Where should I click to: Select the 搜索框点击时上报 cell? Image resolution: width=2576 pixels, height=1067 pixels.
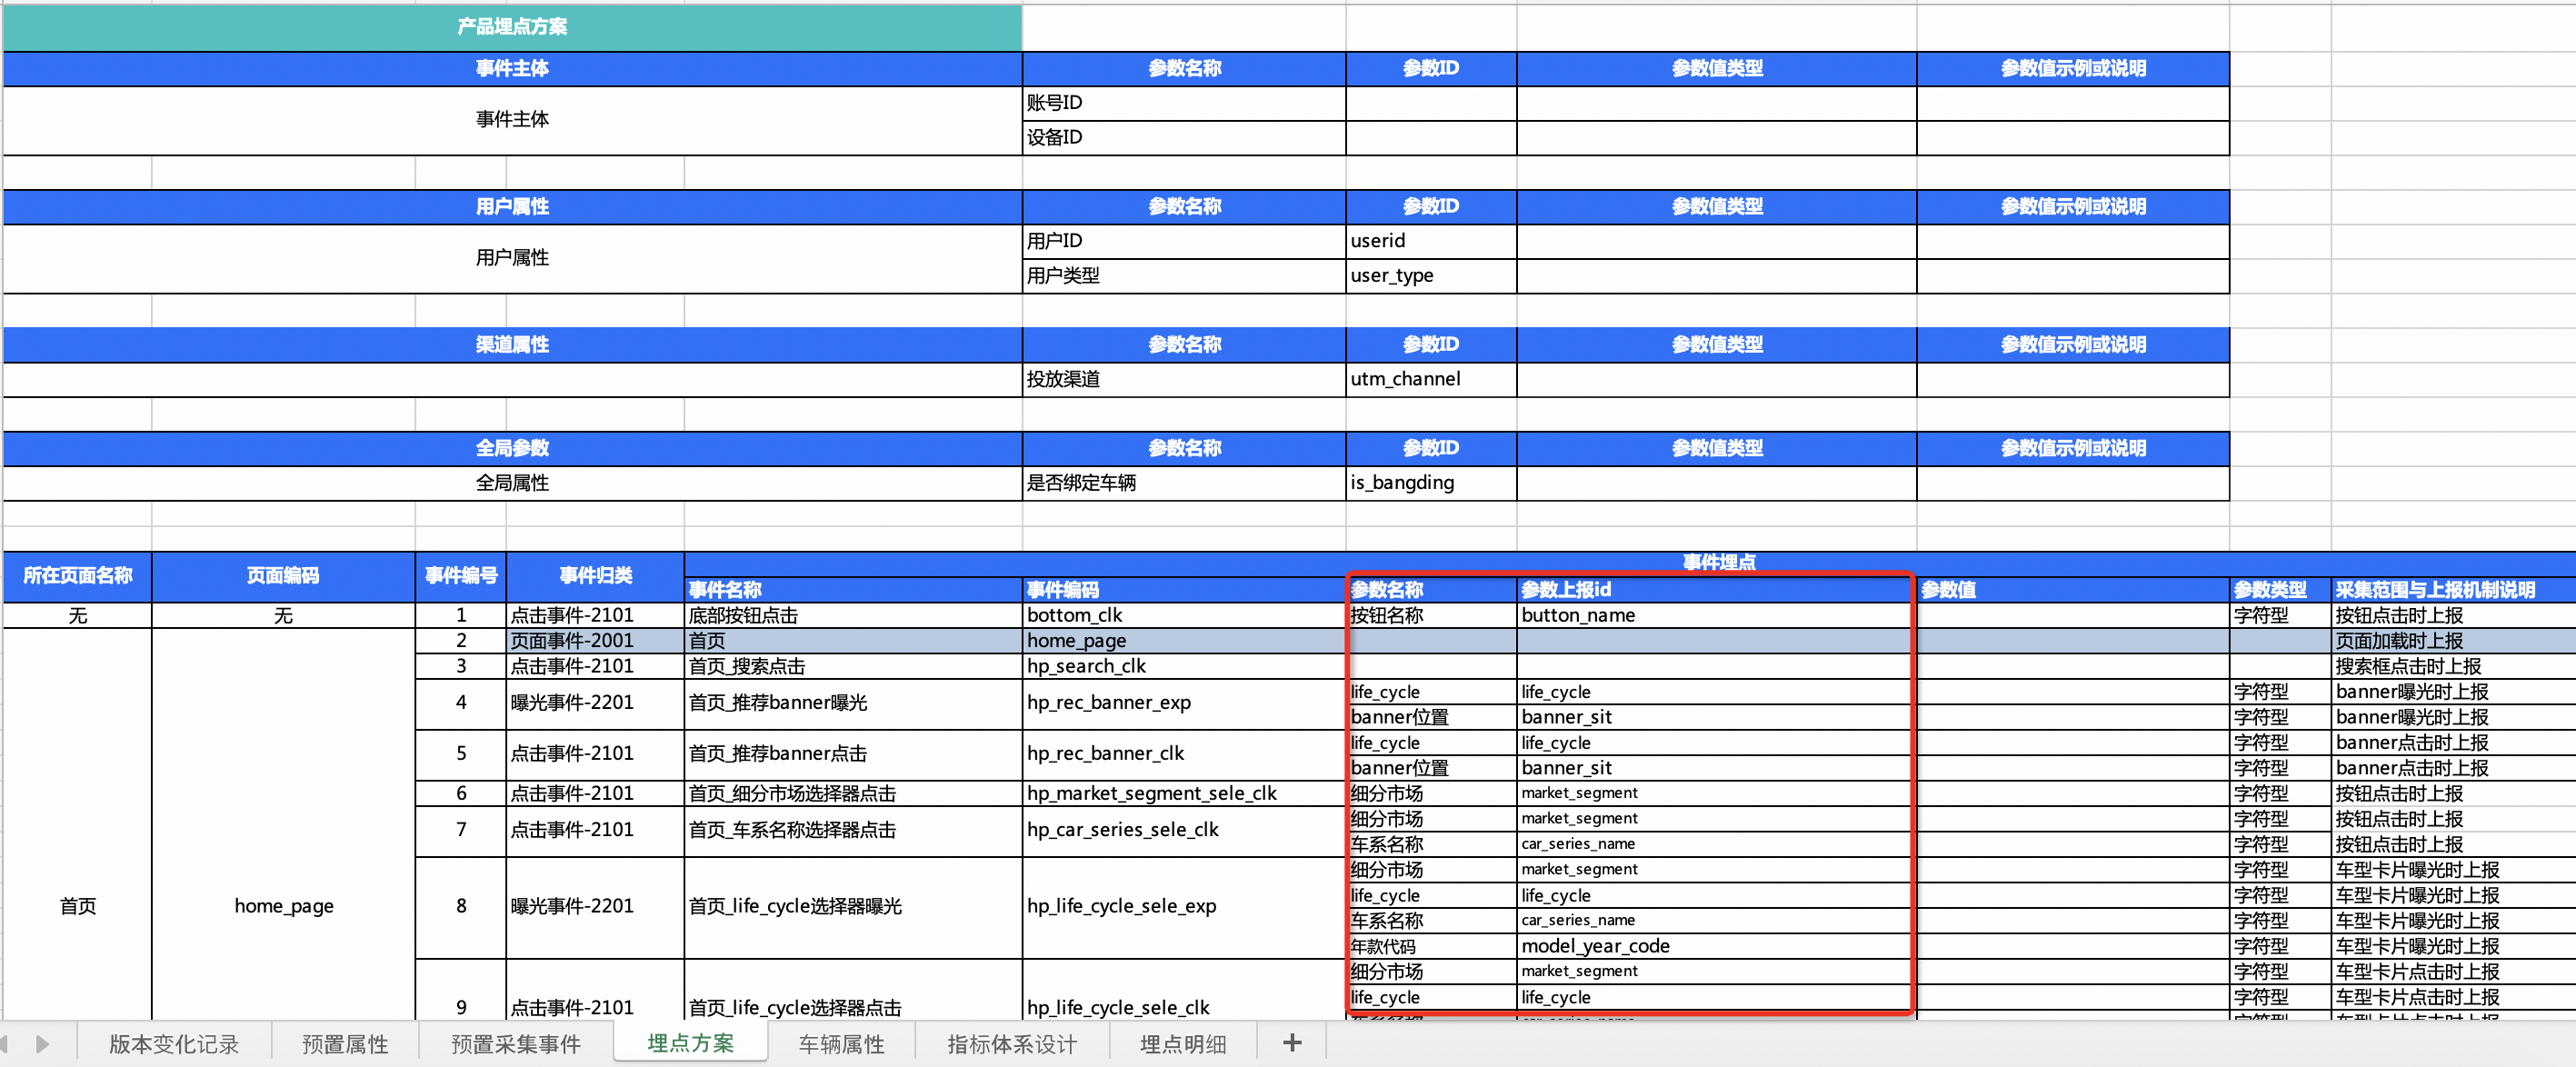(2454, 667)
